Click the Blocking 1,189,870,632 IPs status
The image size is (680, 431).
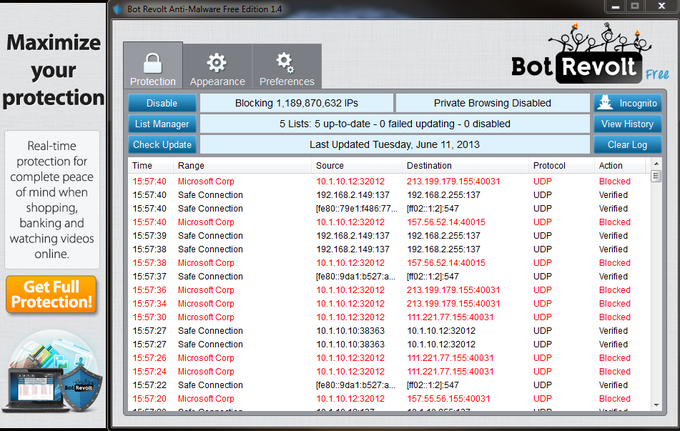[x=297, y=103]
